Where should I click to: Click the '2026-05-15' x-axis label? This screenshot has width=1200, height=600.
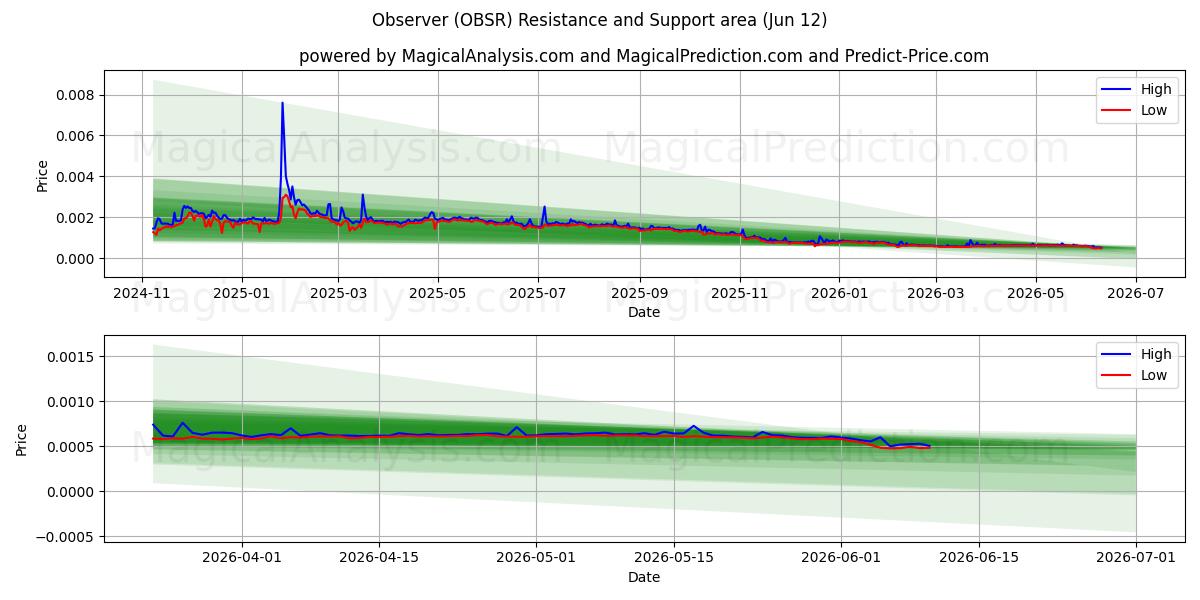pos(674,558)
